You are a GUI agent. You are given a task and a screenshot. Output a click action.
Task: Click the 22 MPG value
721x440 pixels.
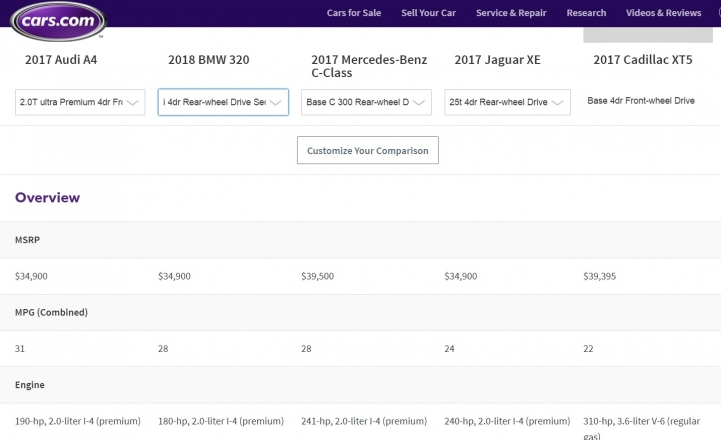(x=588, y=349)
